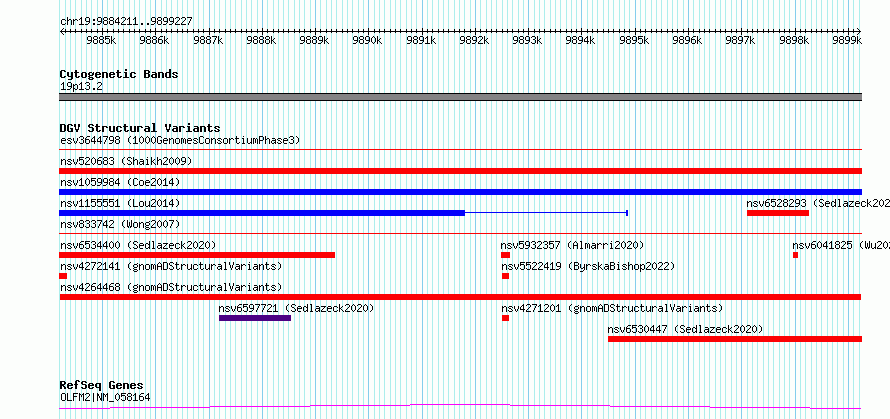Select the nsv6530447 red variant bar

click(x=735, y=339)
